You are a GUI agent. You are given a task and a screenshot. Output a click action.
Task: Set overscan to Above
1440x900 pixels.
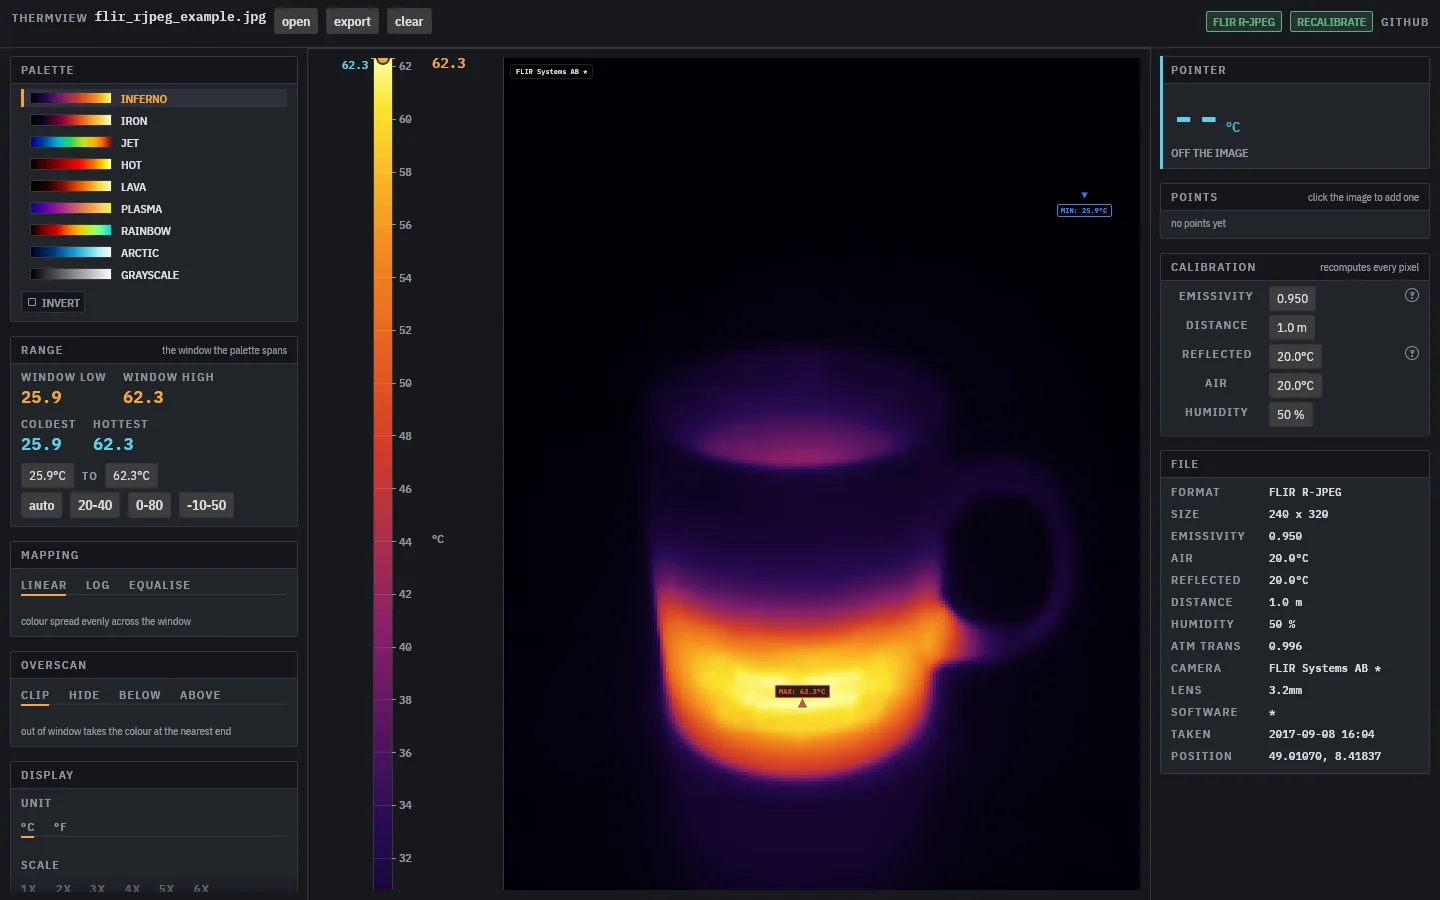(200, 696)
